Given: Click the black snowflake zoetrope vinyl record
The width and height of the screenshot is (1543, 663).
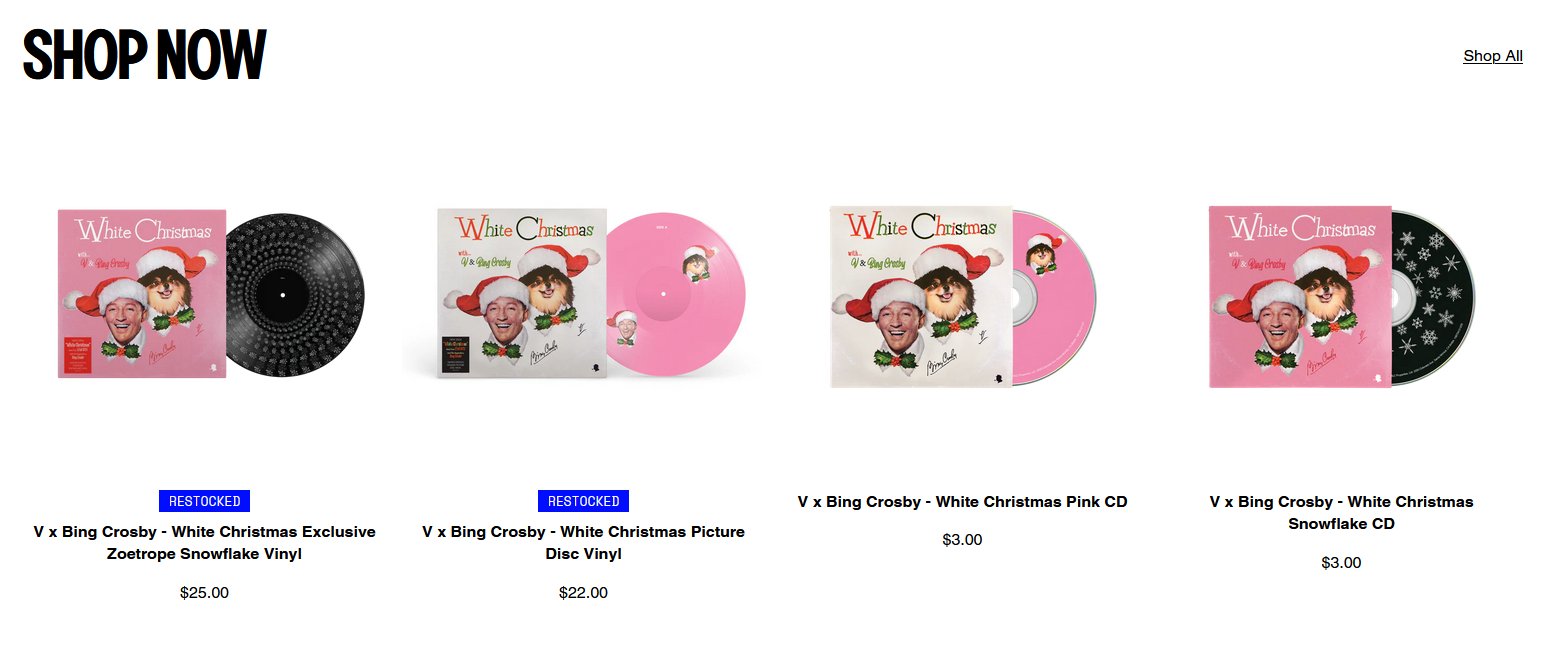Looking at the screenshot, I should [x=296, y=295].
